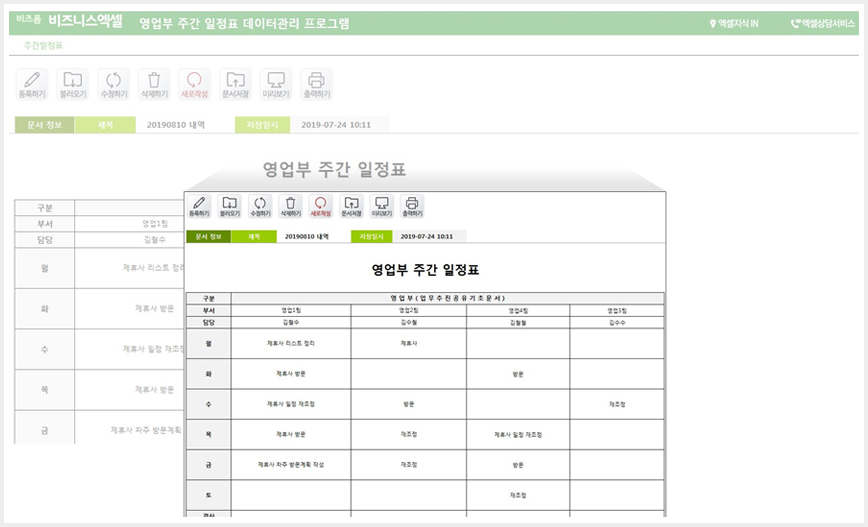Viewport: 868px width, 527px height.
Task: Click the 영업4팀 department cell in front table
Action: (x=518, y=311)
